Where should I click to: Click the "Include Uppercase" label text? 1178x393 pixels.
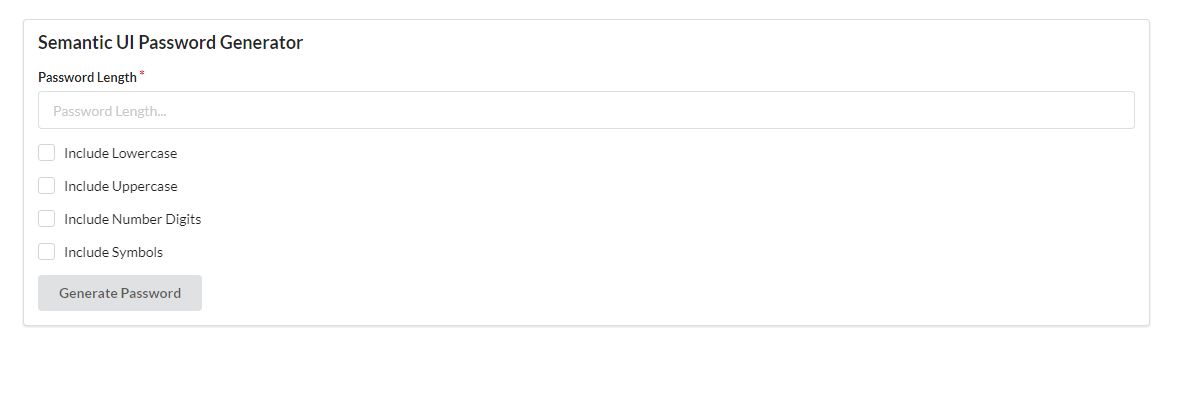(x=121, y=186)
